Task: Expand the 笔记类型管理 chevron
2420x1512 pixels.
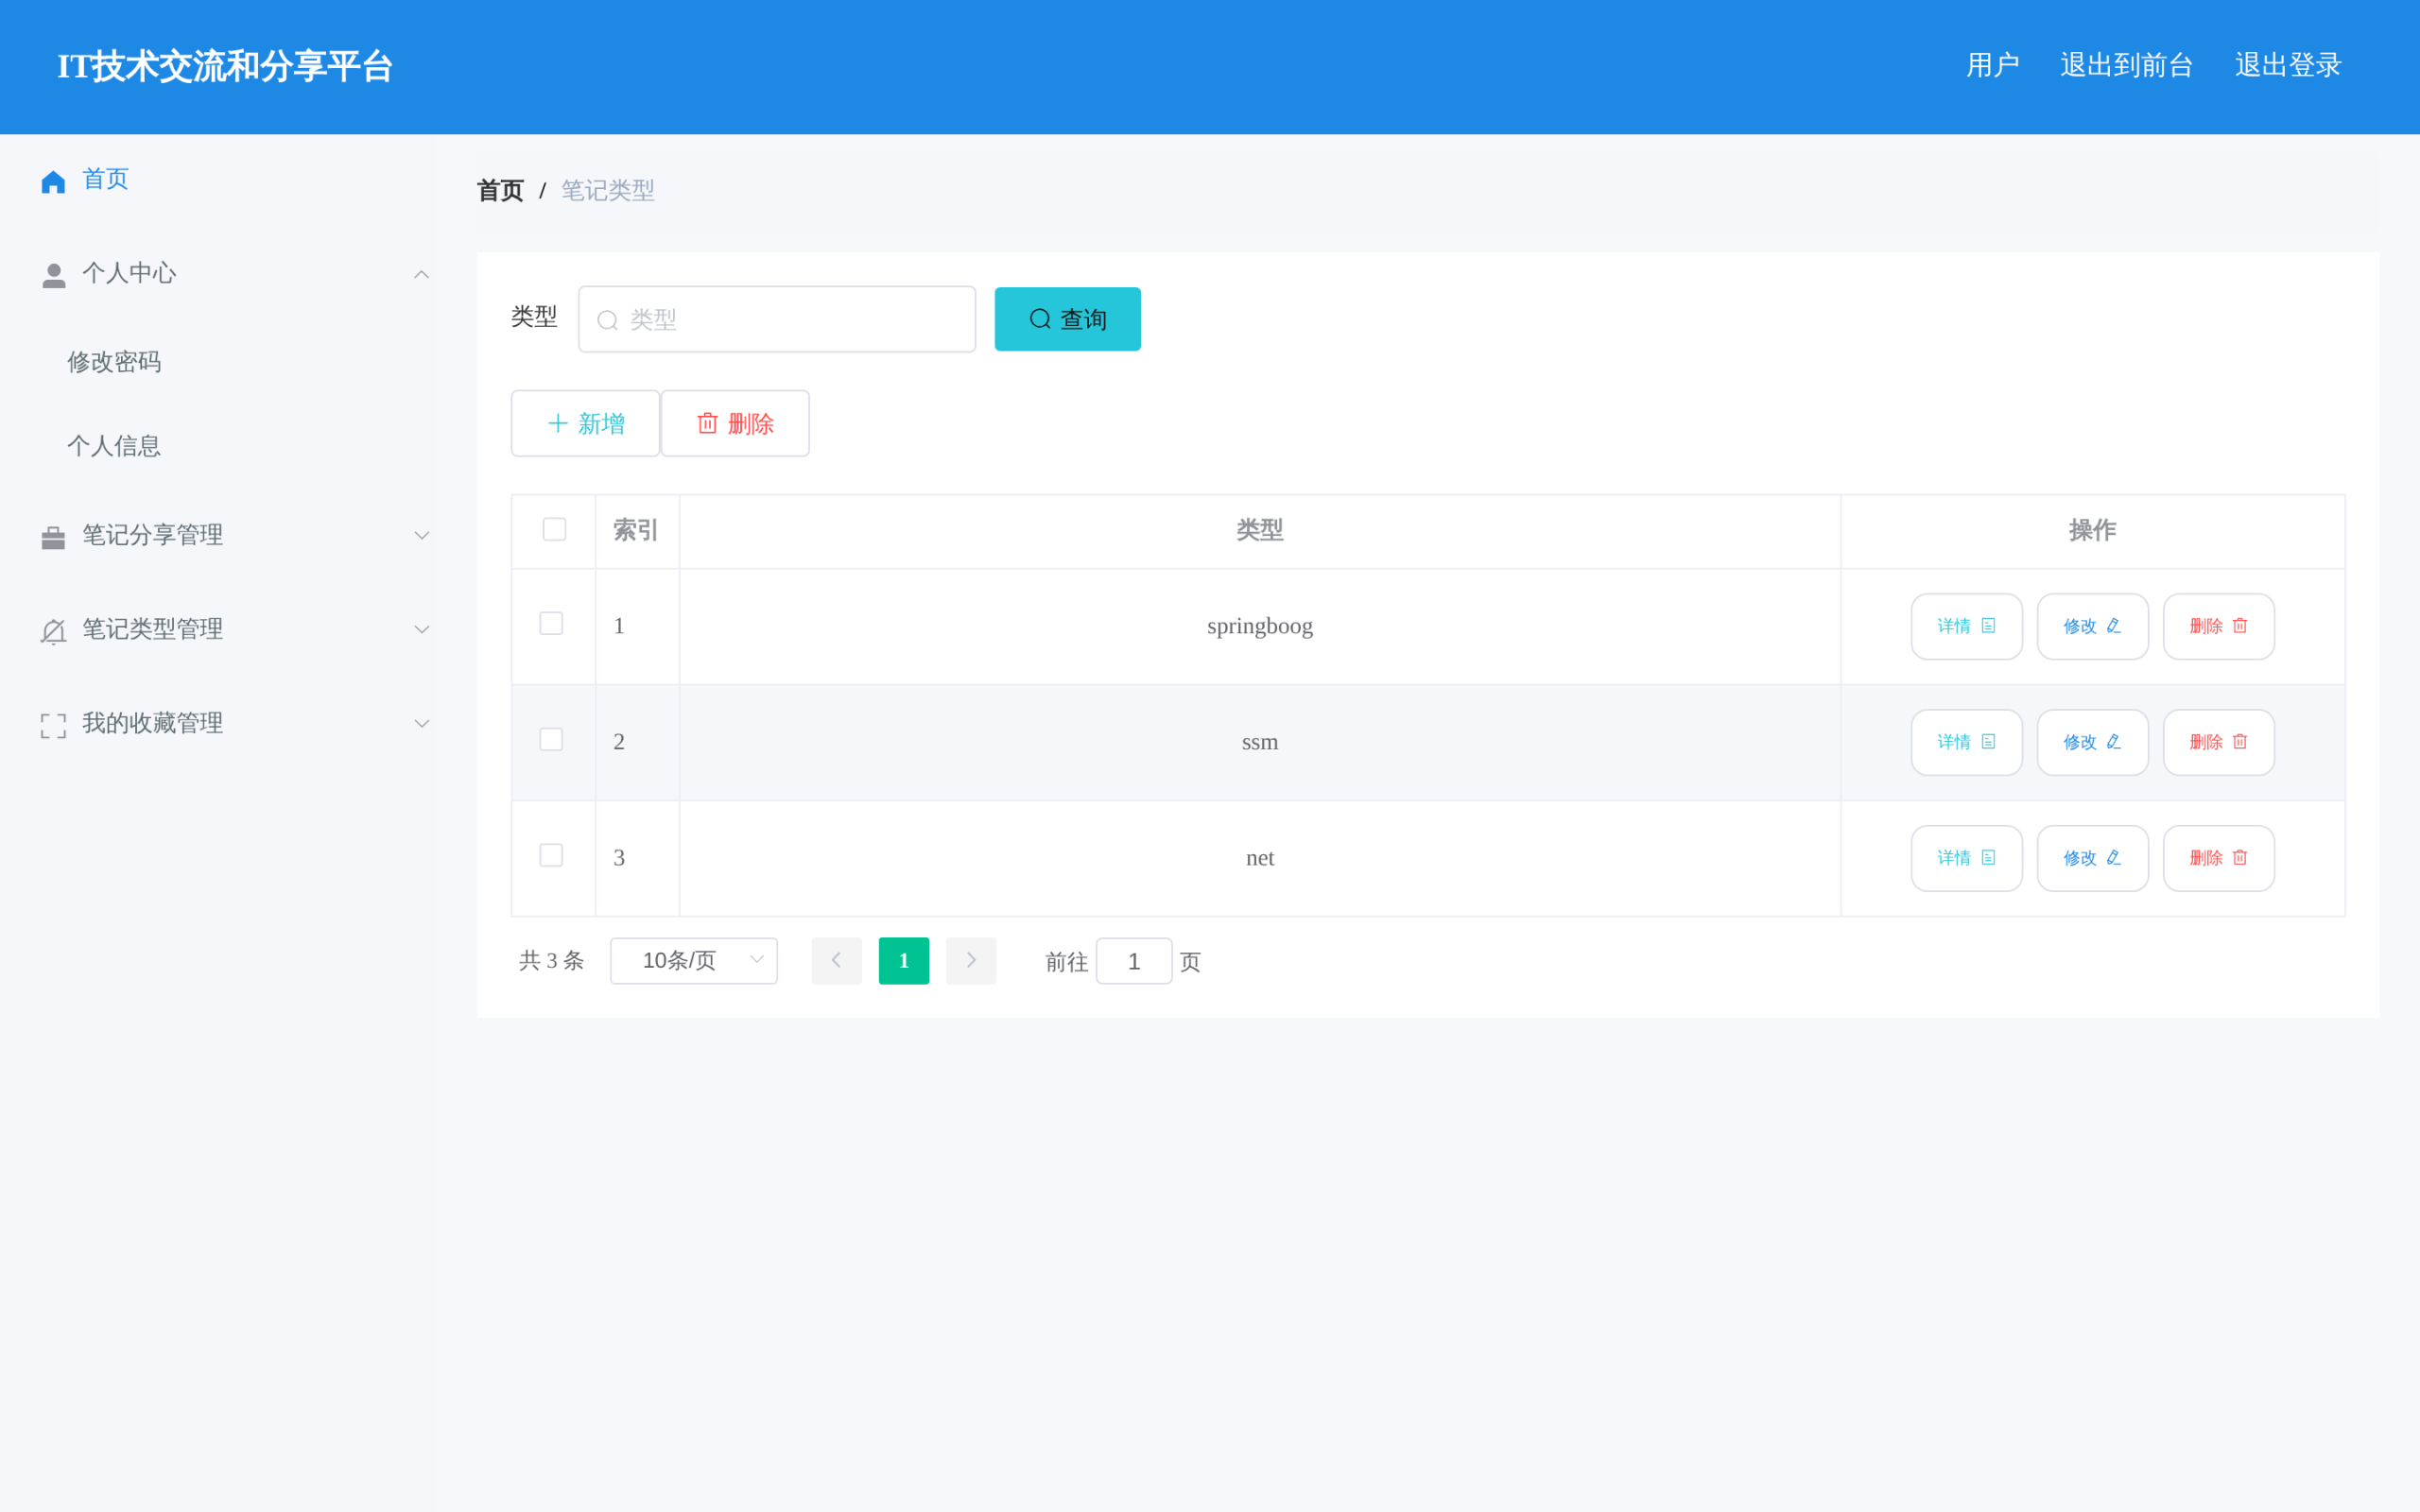Action: coord(421,630)
